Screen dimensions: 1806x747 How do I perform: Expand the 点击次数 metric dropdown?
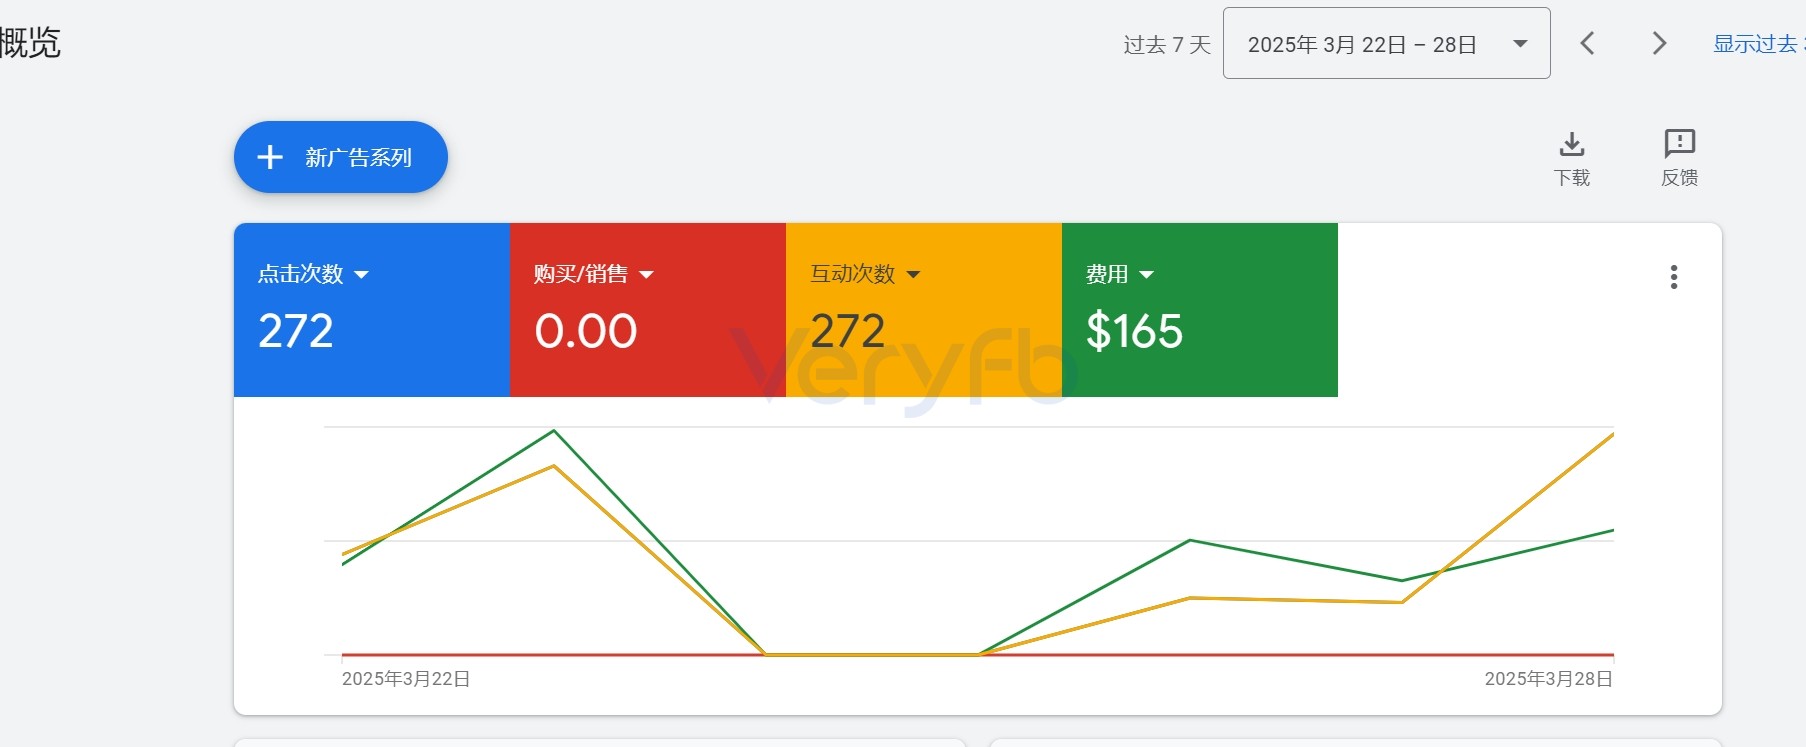pyautogui.click(x=313, y=274)
